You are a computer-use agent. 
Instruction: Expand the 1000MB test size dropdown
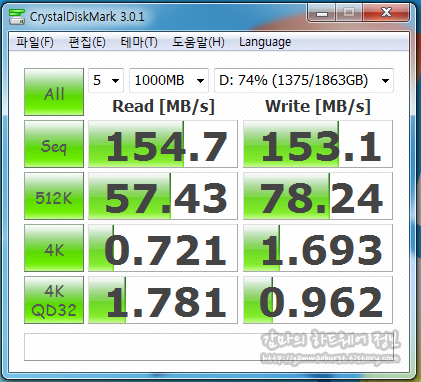pyautogui.click(x=169, y=80)
